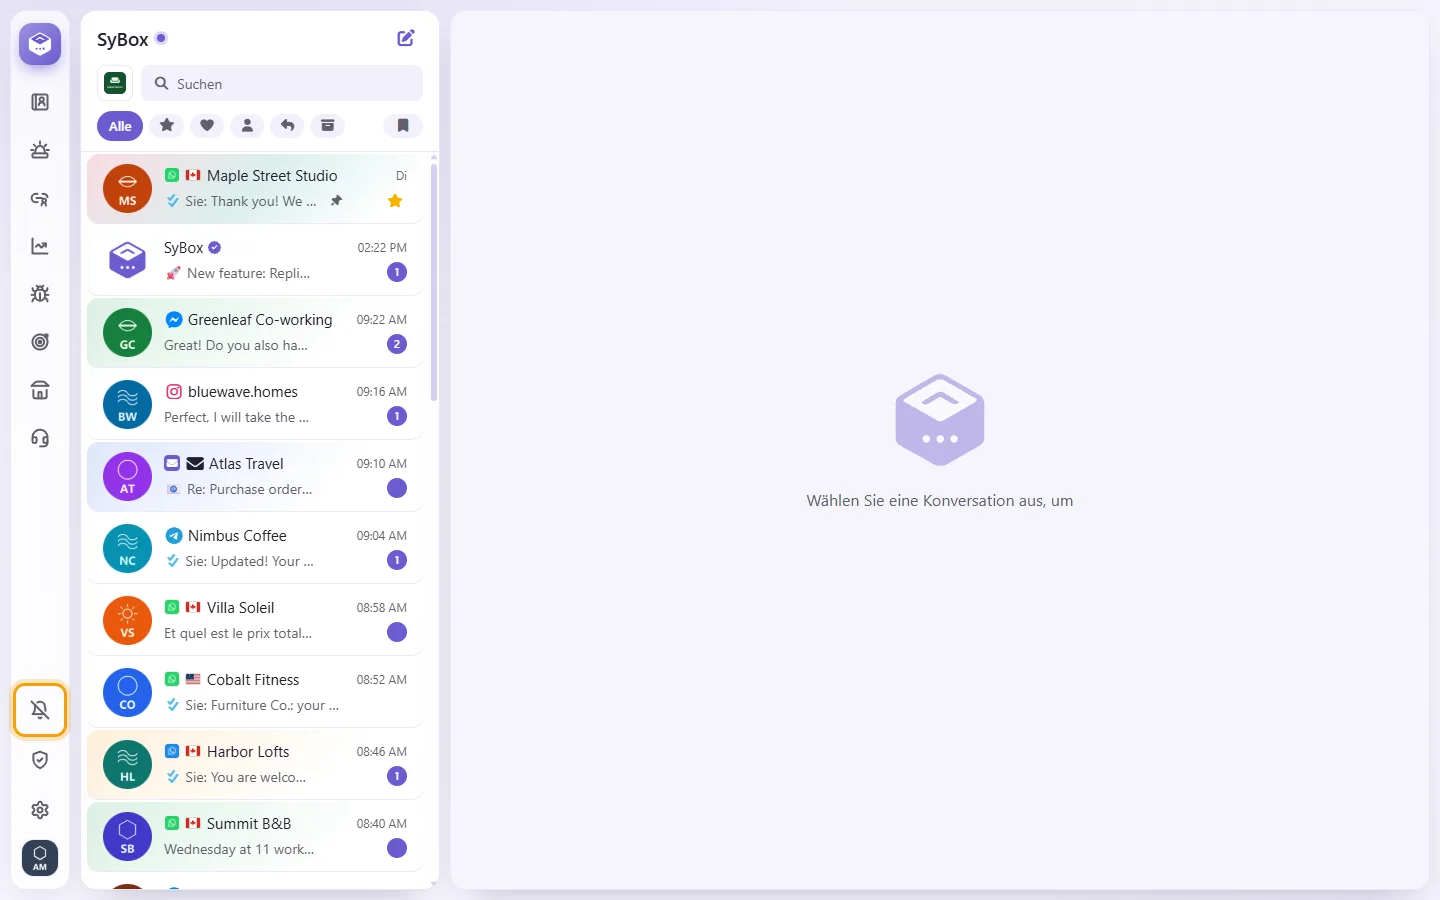1440x900 pixels.
Task: Open the Atlas Travel conversation
Action: (x=255, y=476)
